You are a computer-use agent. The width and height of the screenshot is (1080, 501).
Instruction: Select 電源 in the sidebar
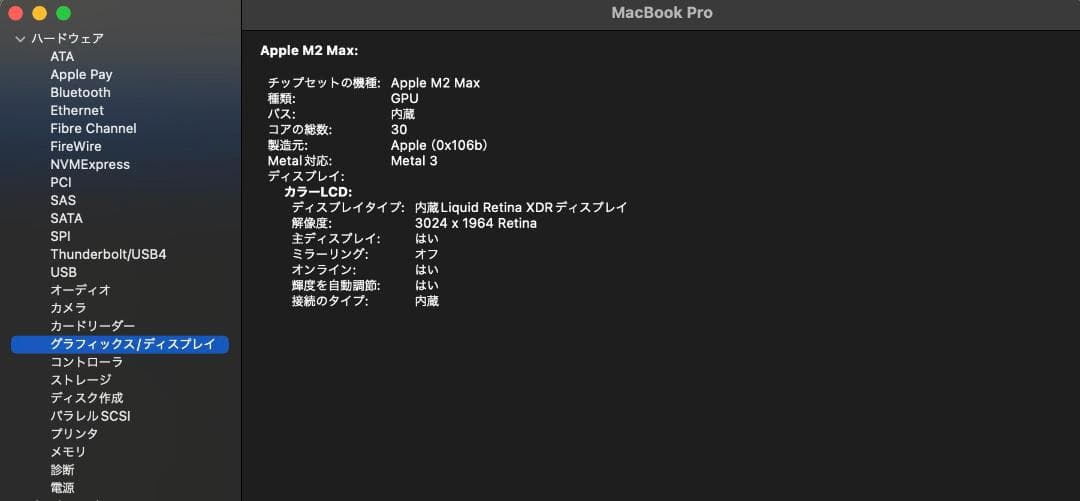(x=62, y=488)
